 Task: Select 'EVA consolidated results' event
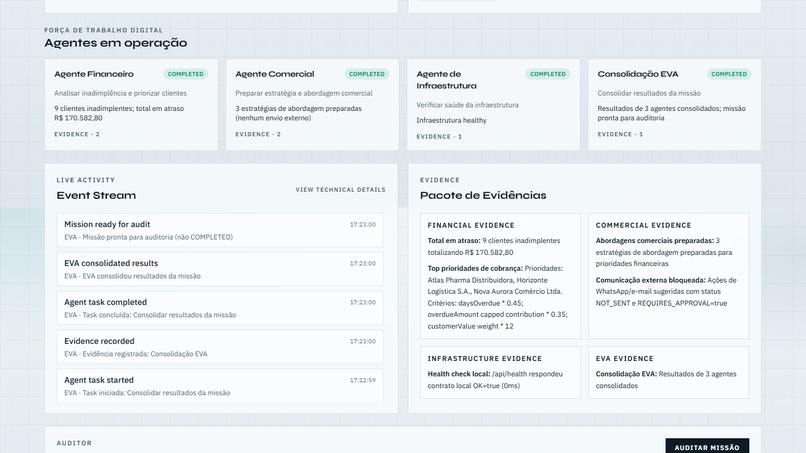220,269
